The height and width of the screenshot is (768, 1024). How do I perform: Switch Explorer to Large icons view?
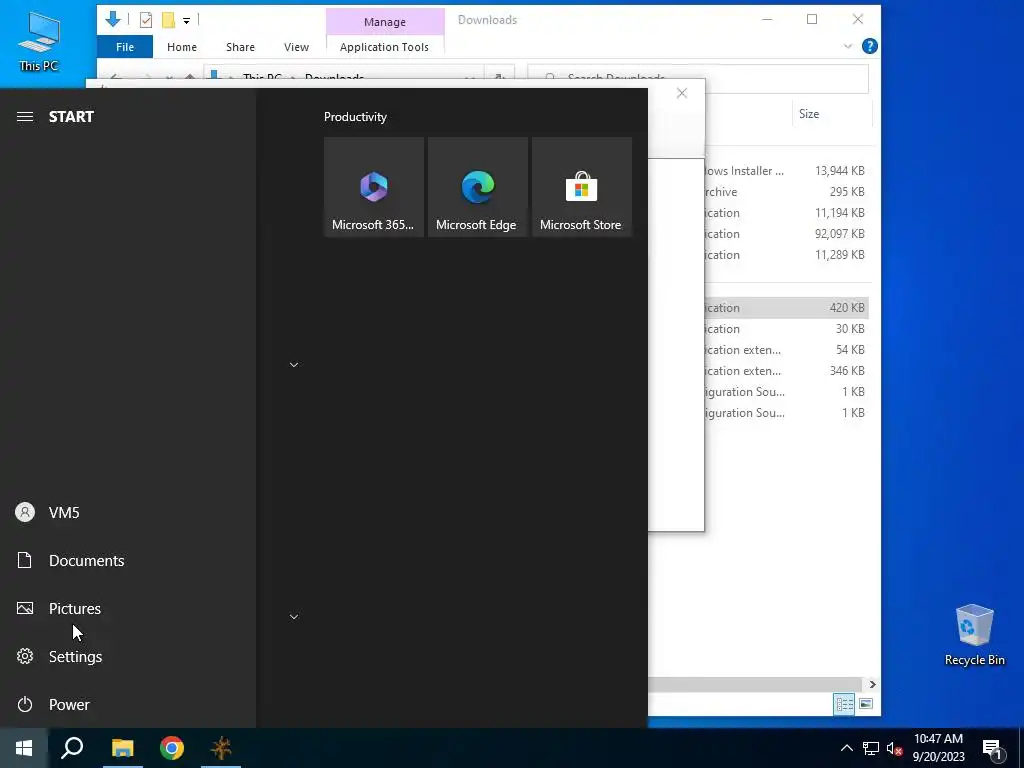866,704
